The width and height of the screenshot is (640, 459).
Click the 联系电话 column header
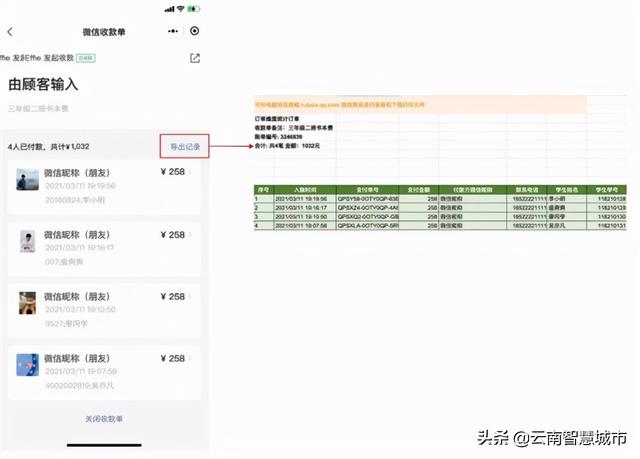coord(527,190)
